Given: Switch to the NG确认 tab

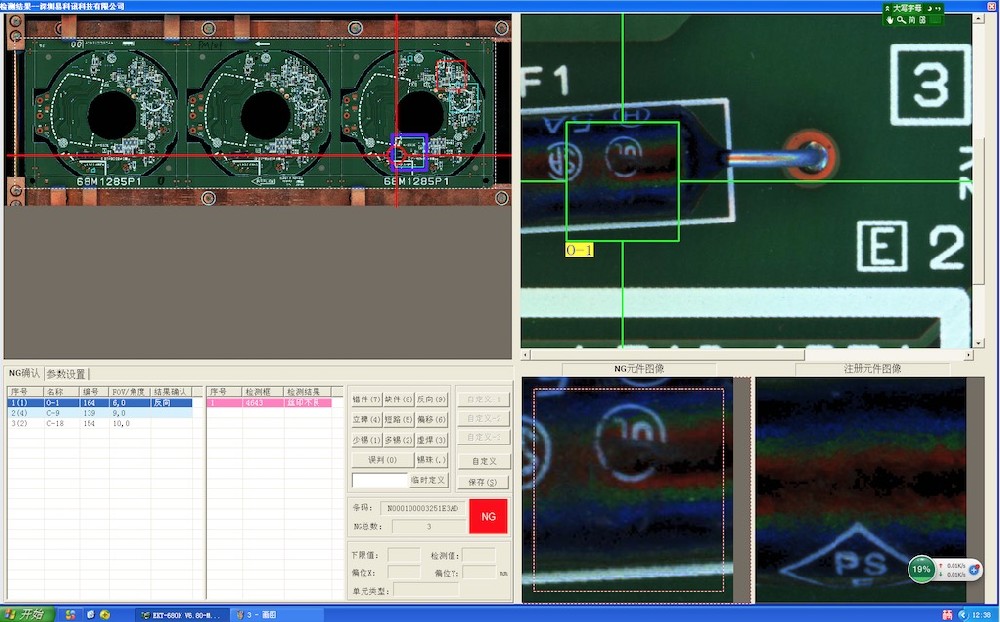Looking at the screenshot, I should point(23,374).
